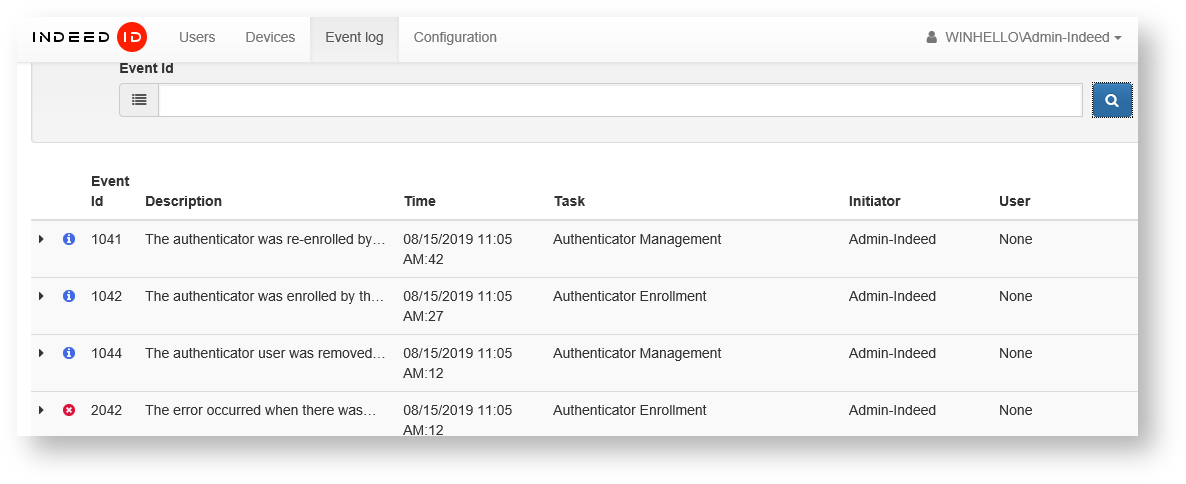
Task: Click the info icon for event 1044
Action: pyautogui.click(x=69, y=354)
